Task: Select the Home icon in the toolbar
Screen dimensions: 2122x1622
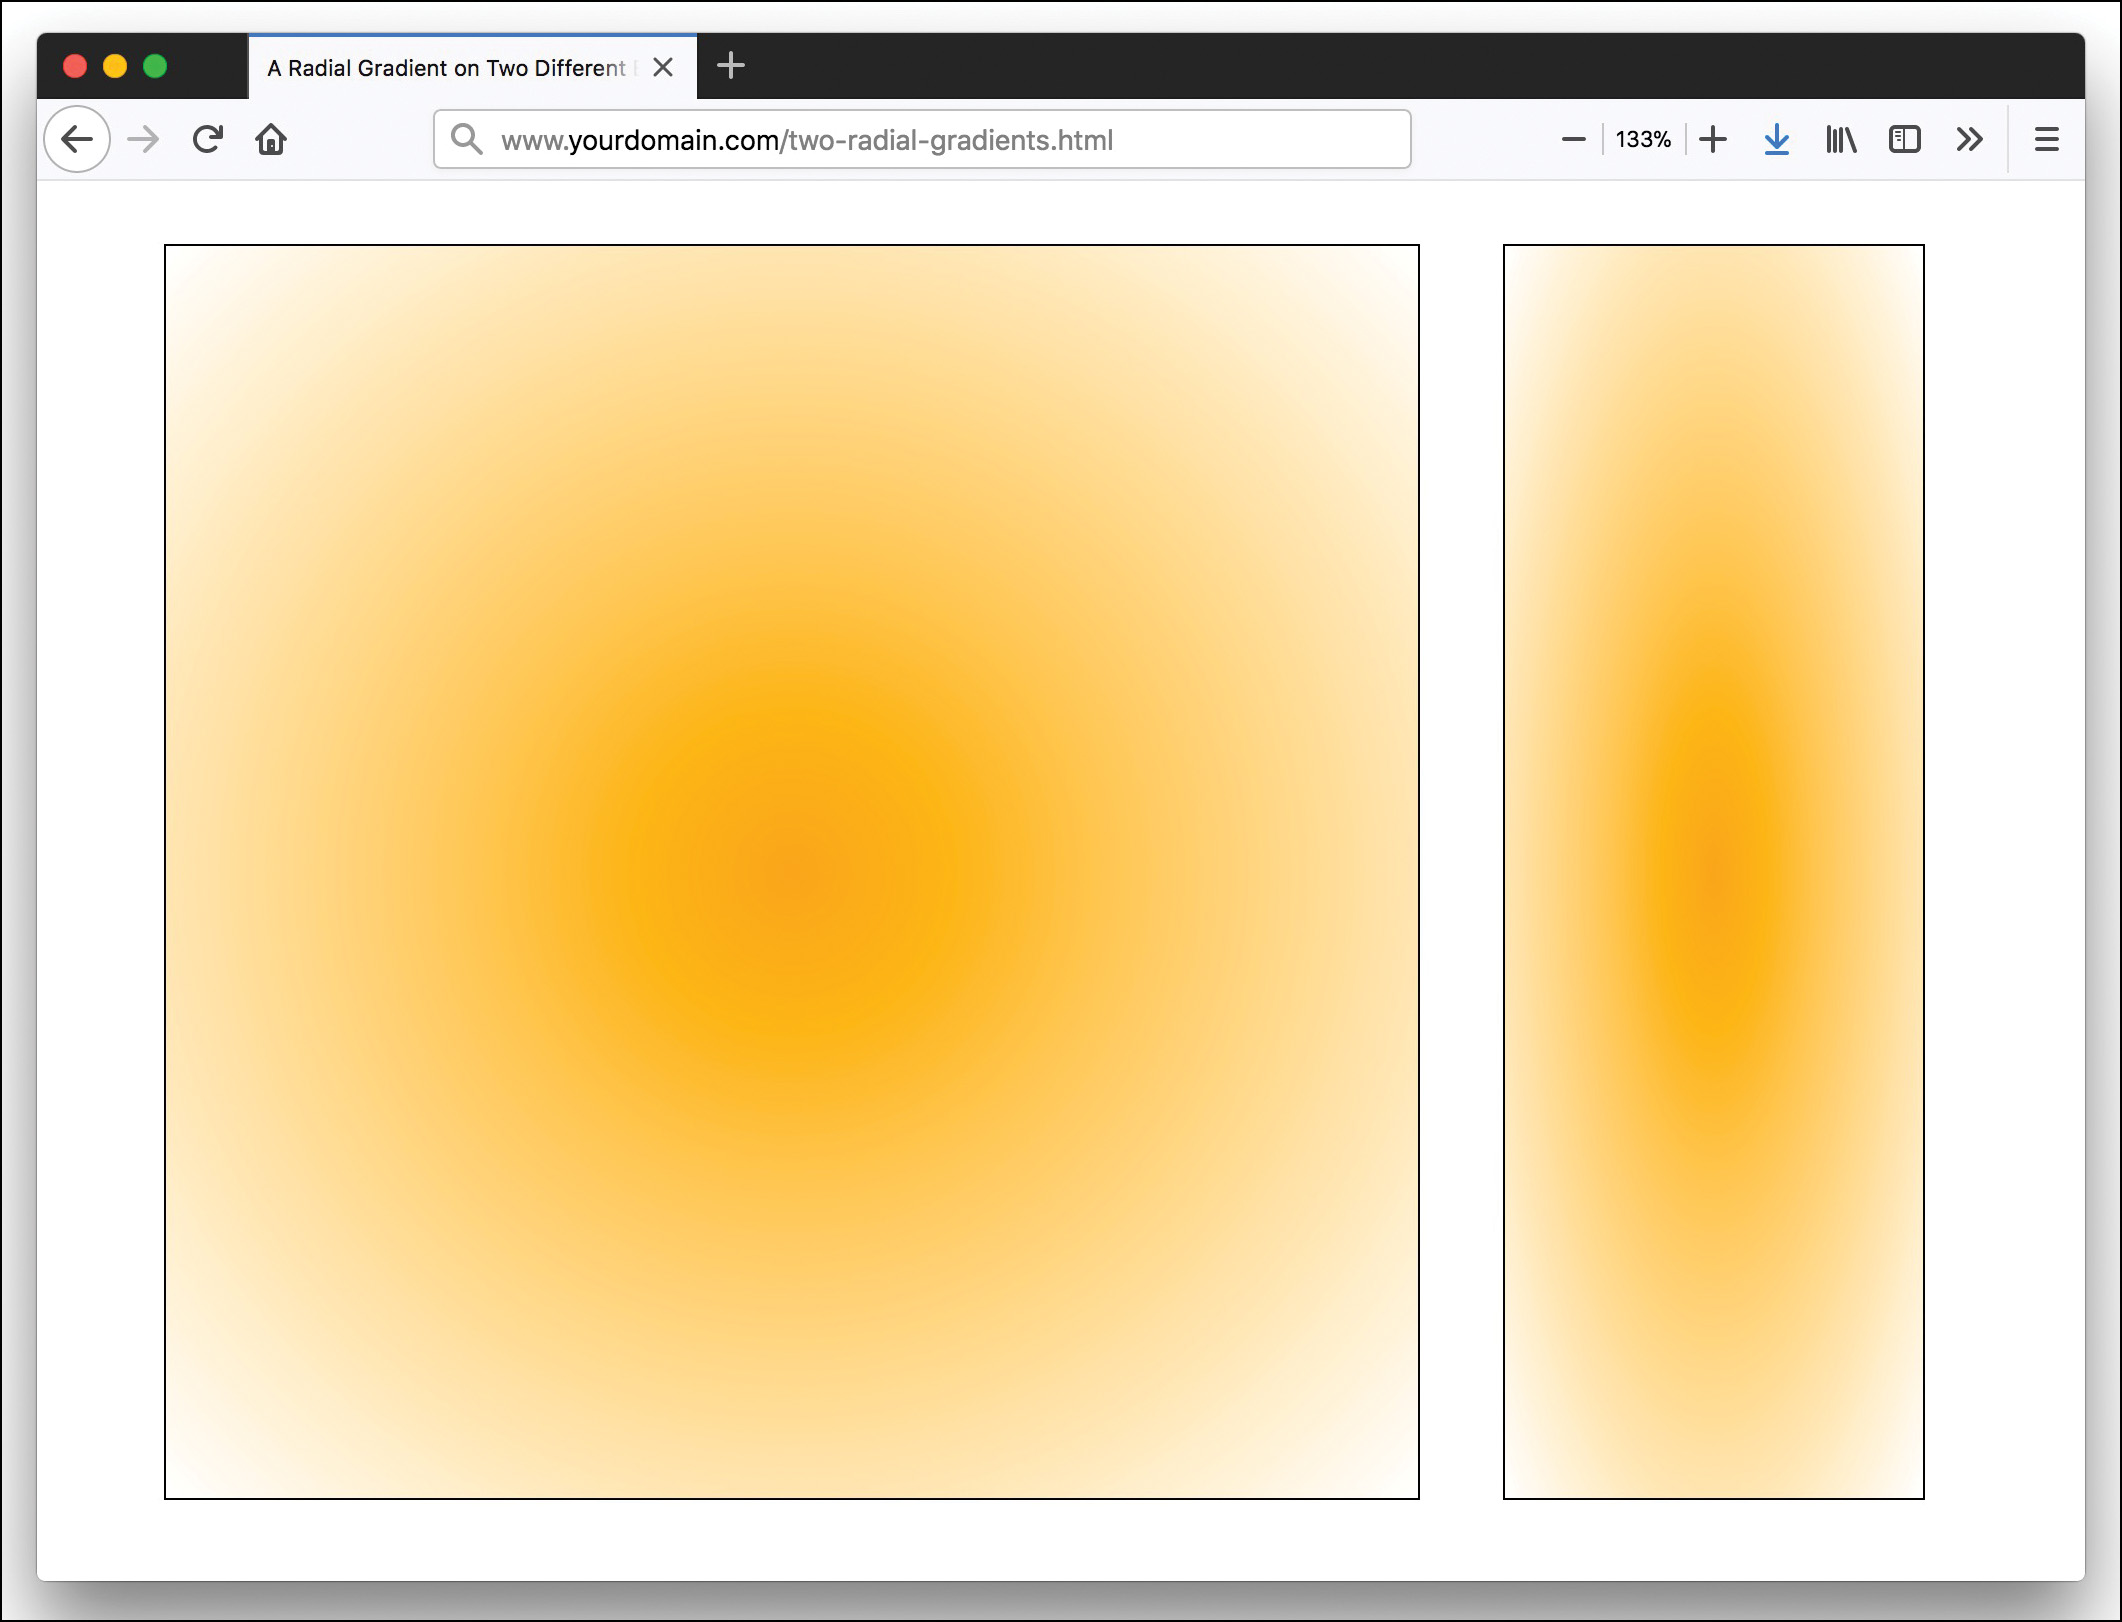Action: 270,139
